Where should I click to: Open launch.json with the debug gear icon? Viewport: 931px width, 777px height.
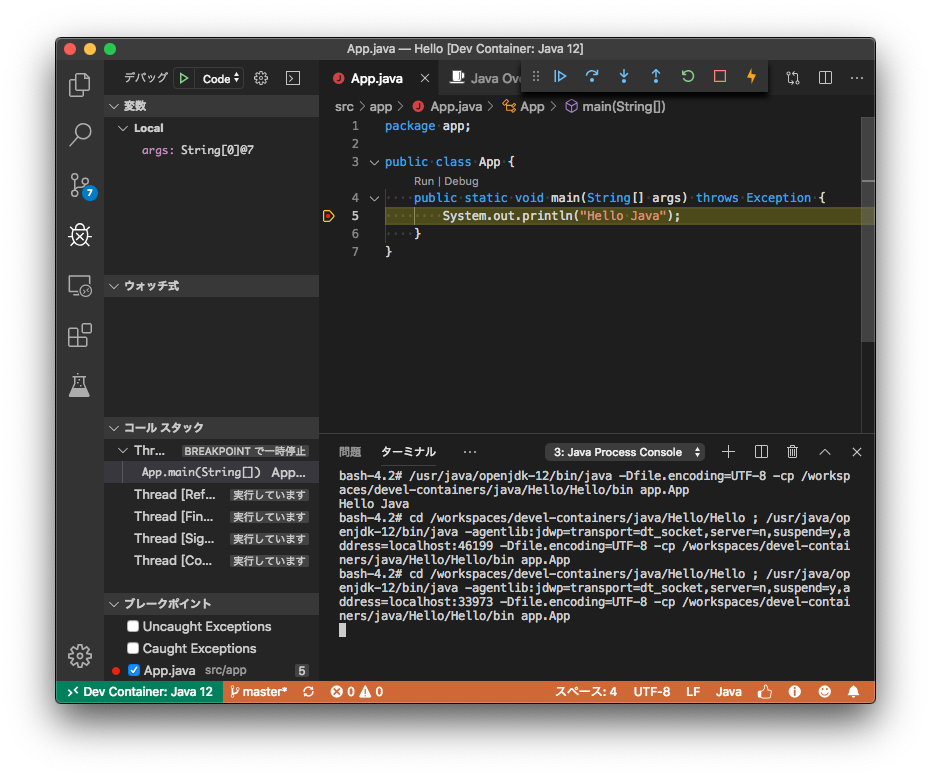261,78
